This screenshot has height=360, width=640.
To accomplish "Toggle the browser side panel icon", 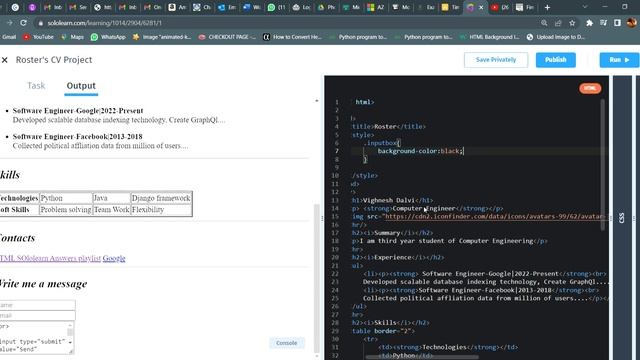I will click(617, 23).
